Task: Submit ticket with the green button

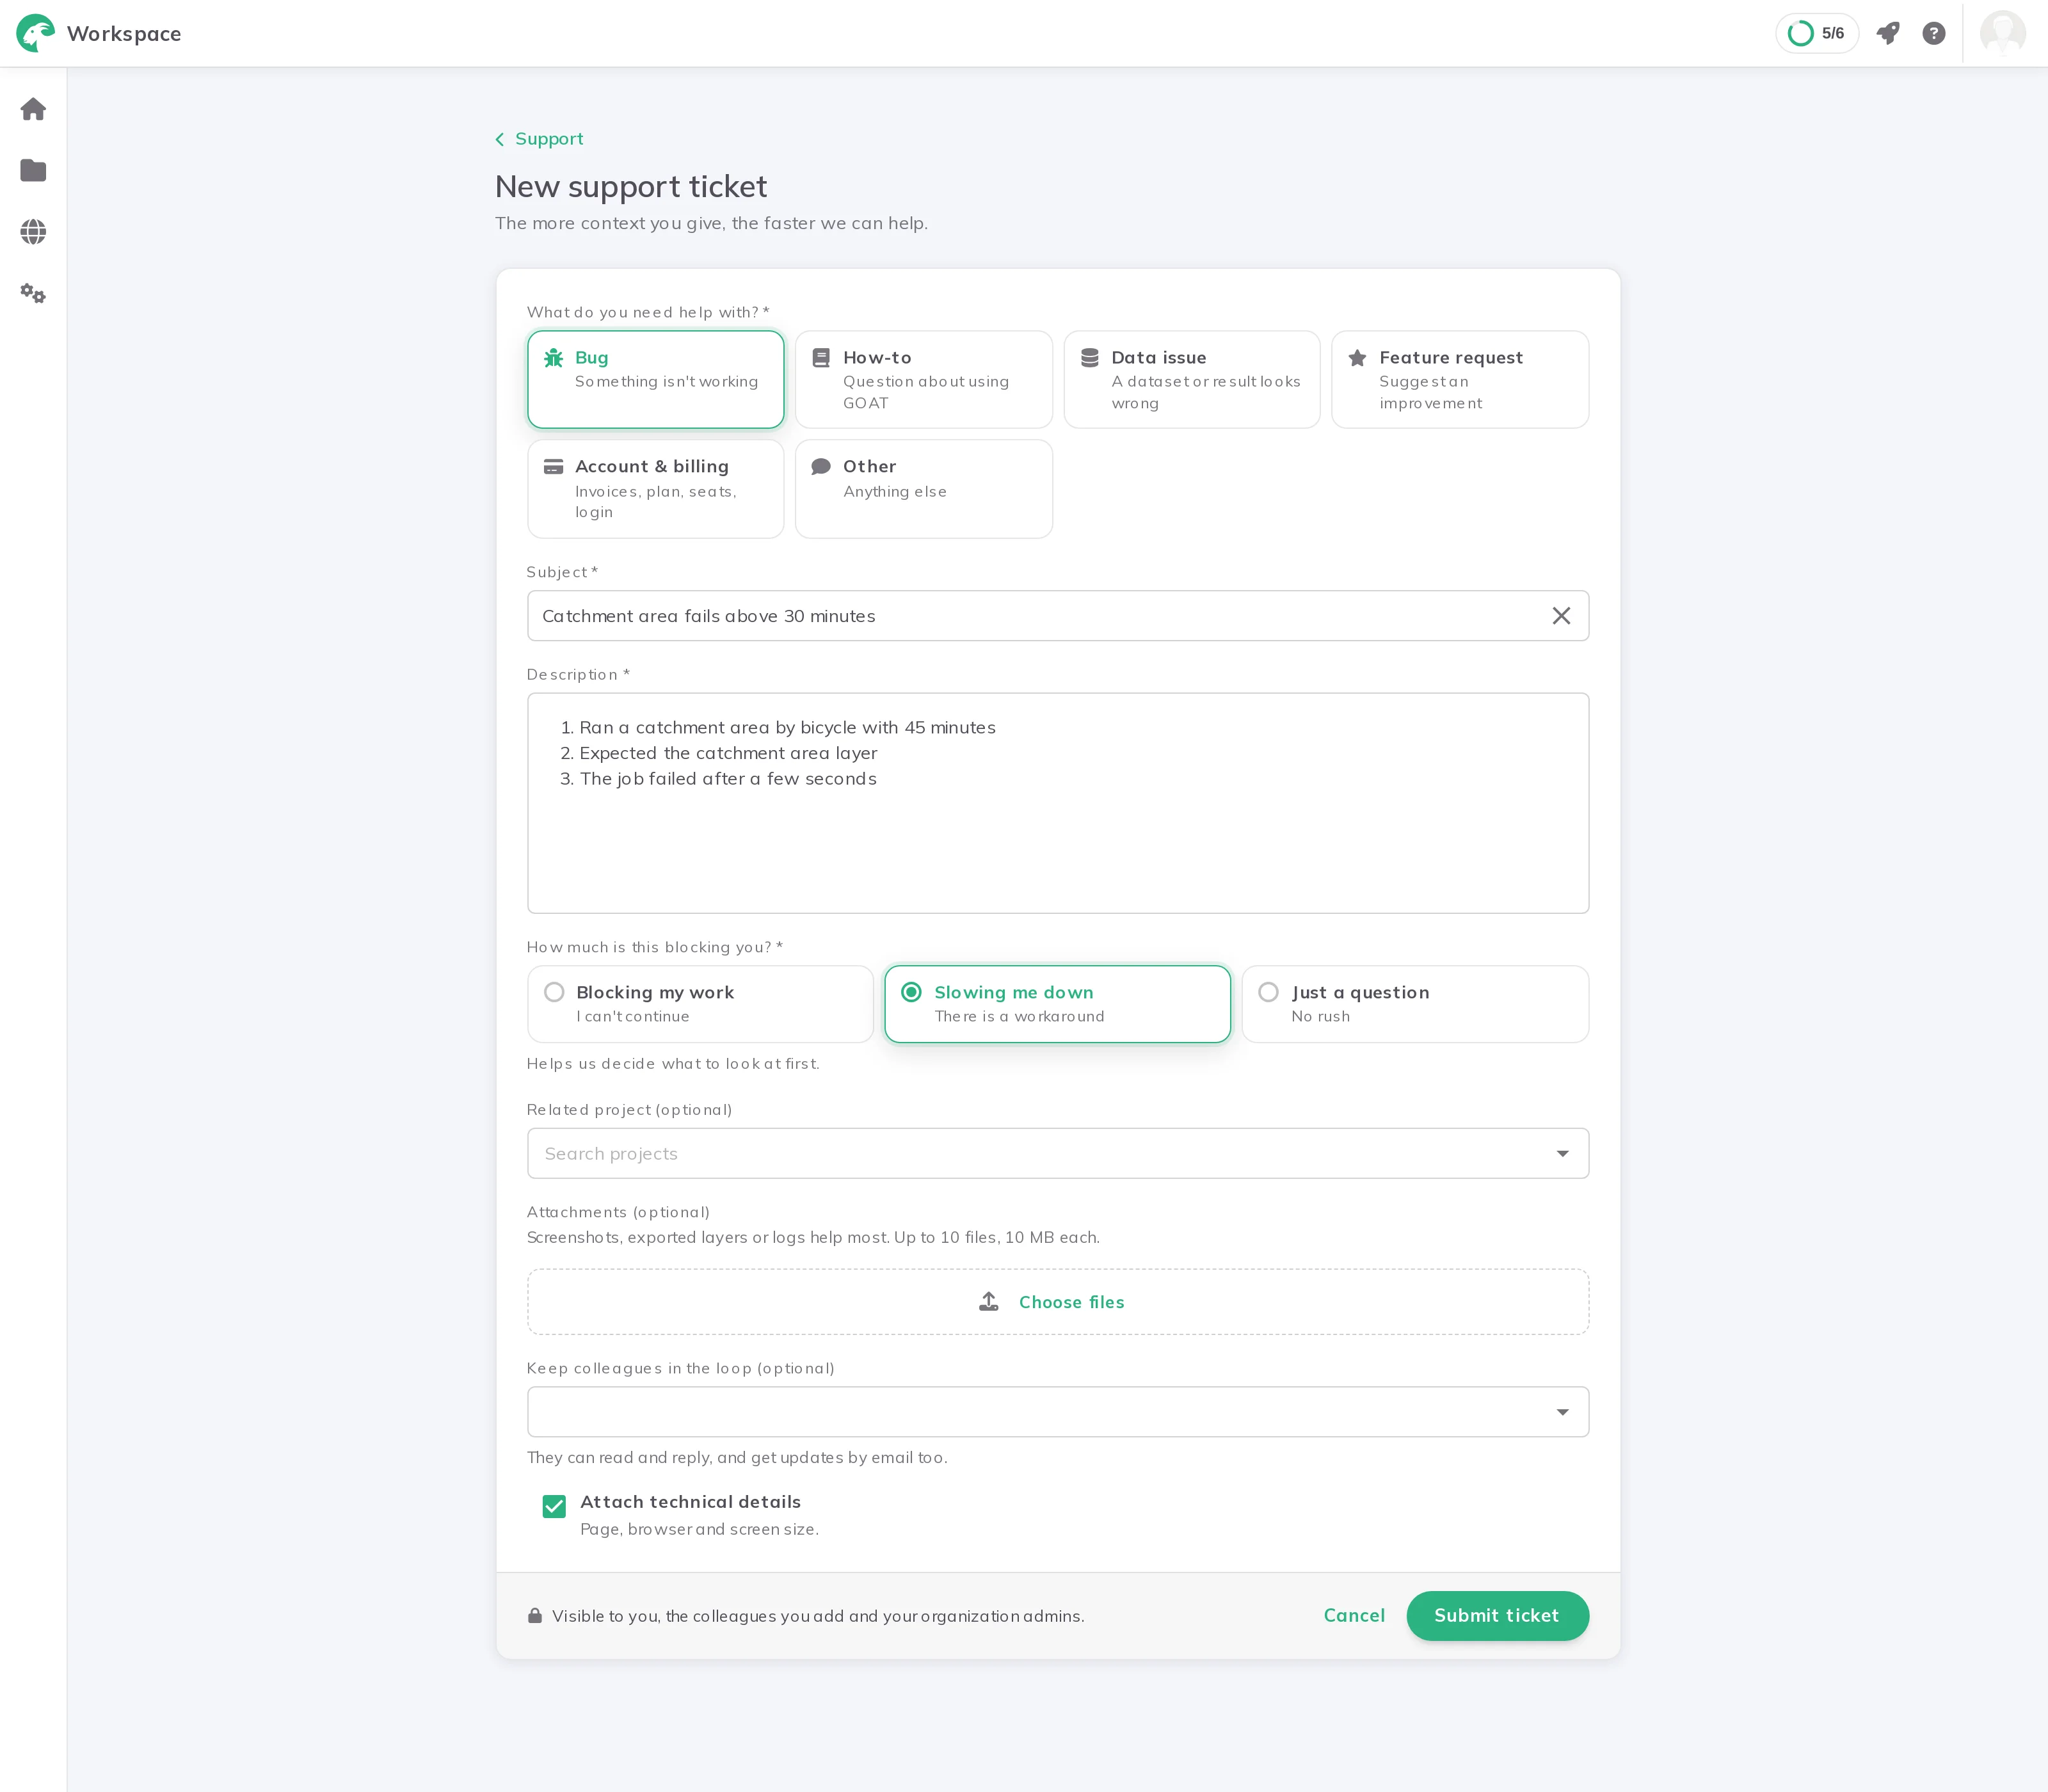Action: [1497, 1615]
